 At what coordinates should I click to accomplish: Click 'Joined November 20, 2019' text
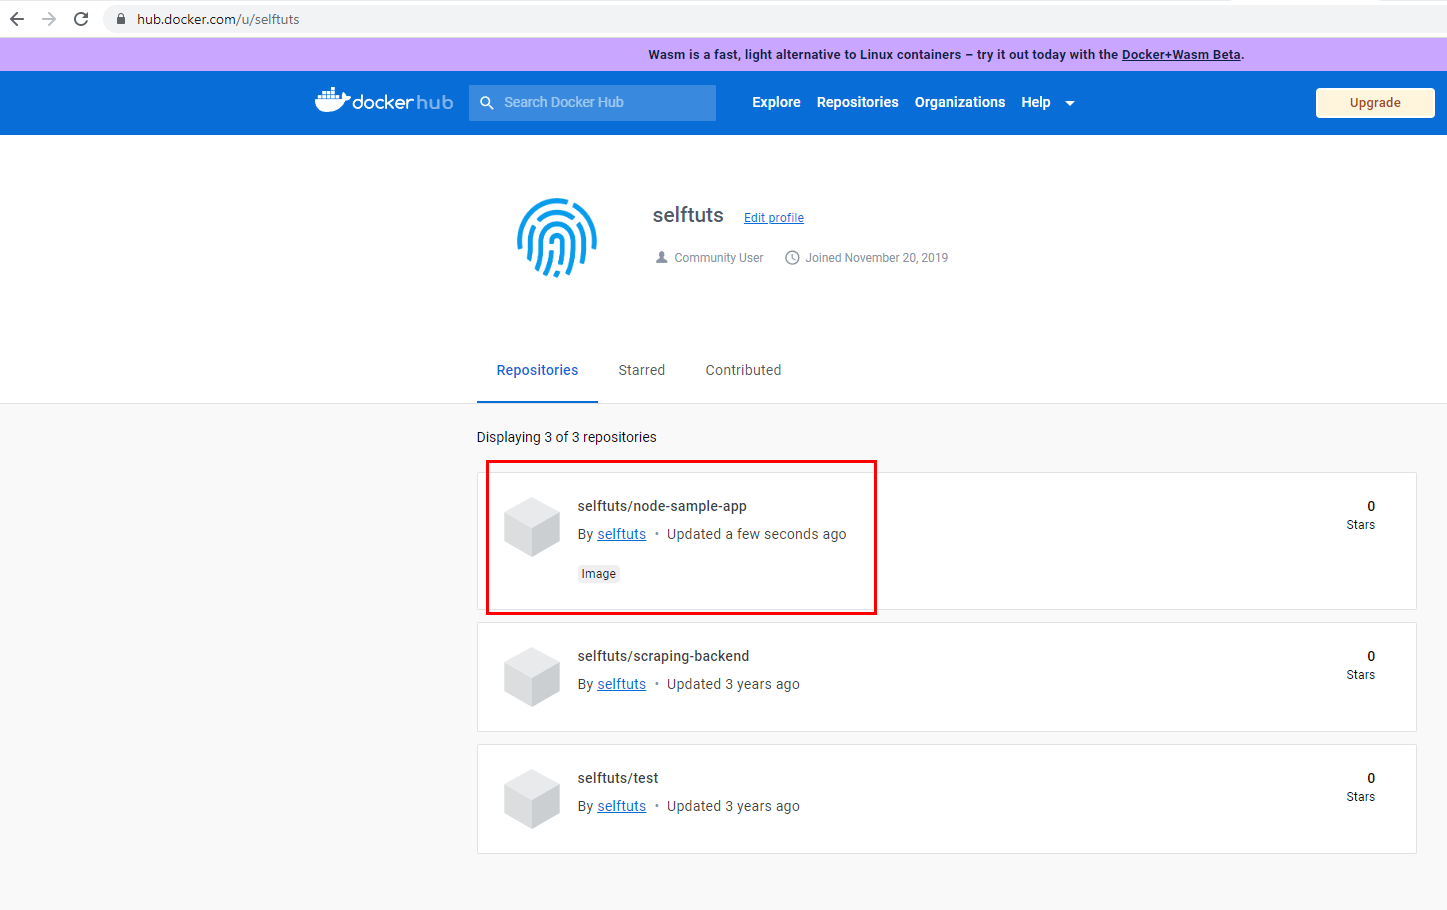[x=877, y=258]
